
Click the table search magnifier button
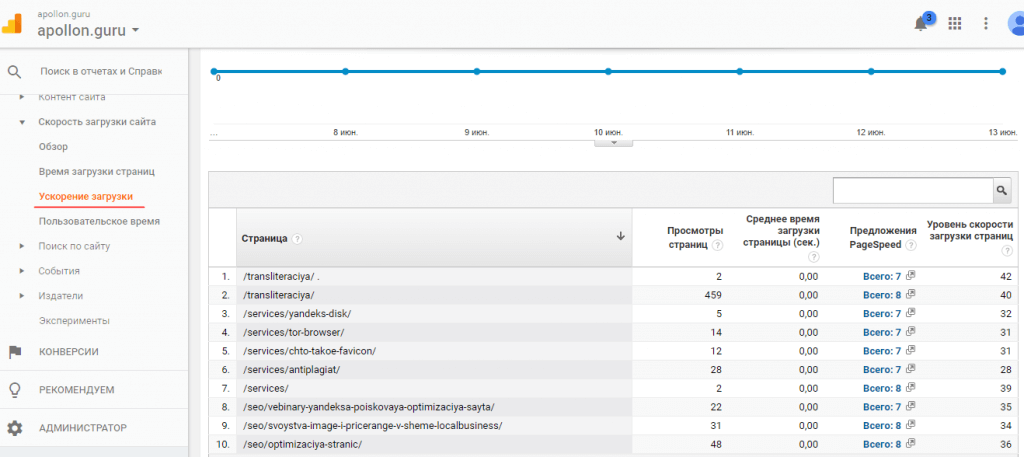[x=1000, y=190]
